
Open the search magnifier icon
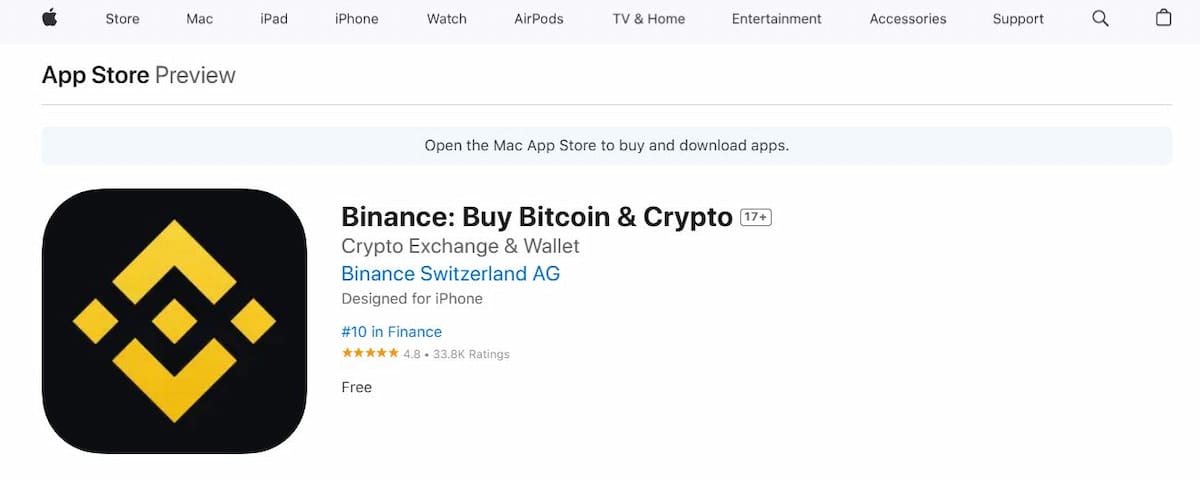click(x=1100, y=18)
